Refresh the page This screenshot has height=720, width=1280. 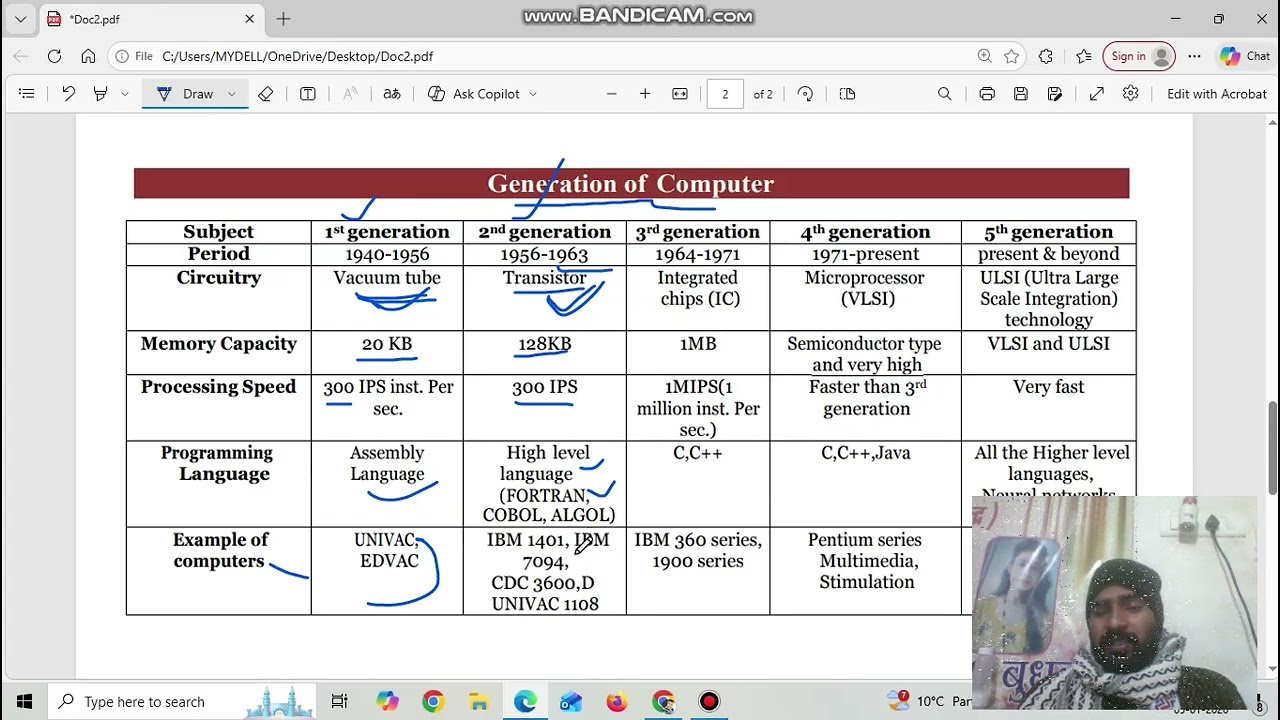(x=55, y=56)
